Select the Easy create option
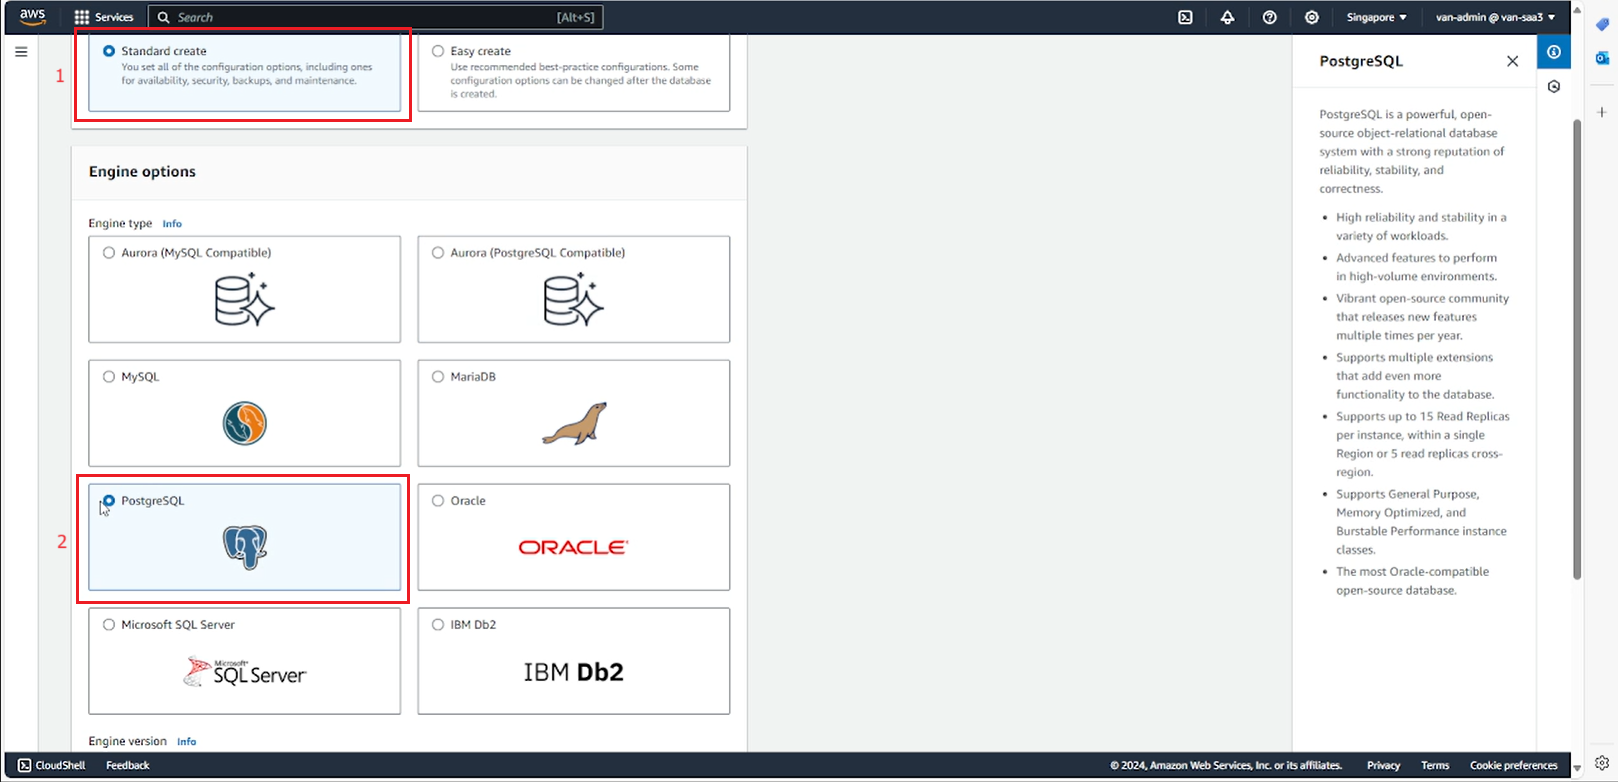The height and width of the screenshot is (782, 1618). point(438,51)
